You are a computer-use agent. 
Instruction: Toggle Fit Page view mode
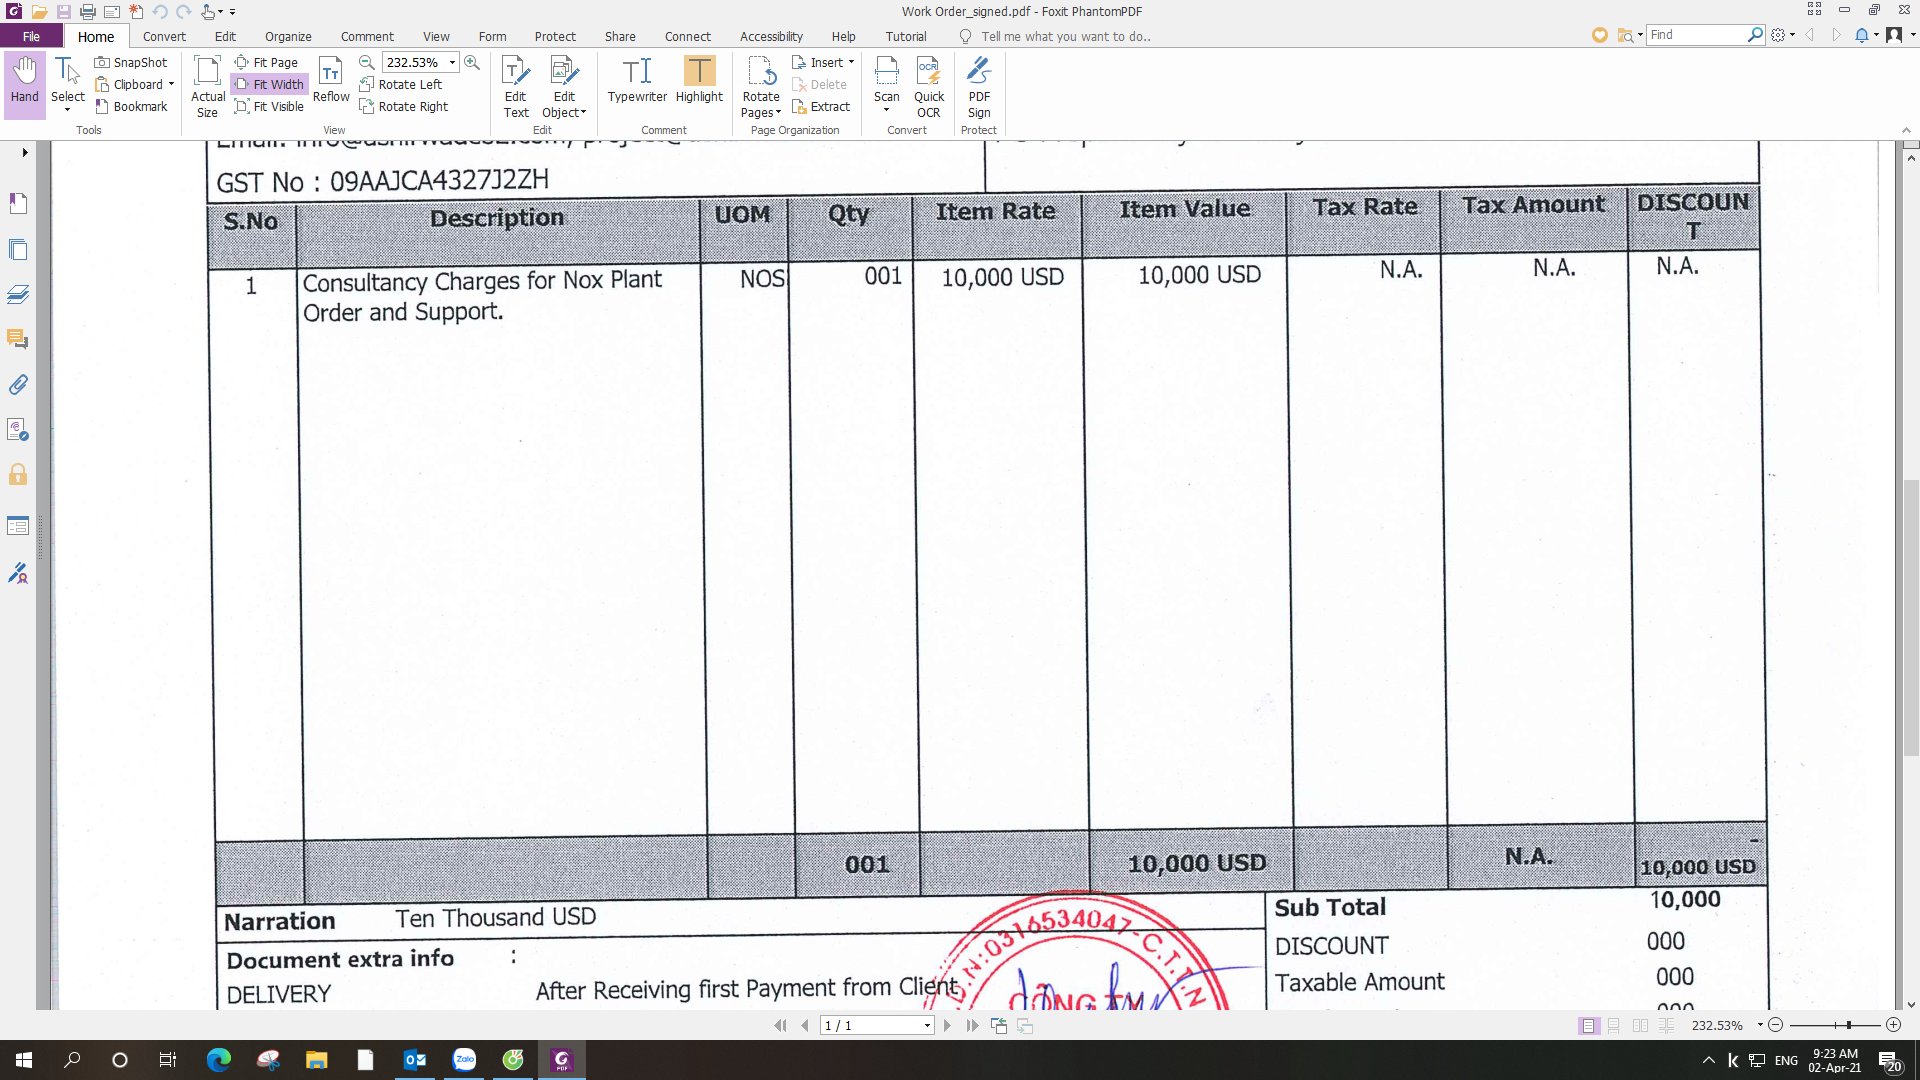tap(266, 62)
